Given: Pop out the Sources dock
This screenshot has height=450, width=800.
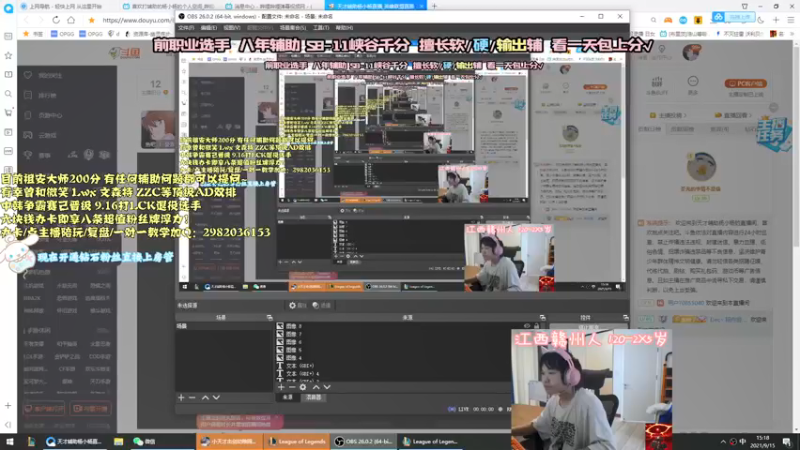Looking at the screenshot, I should (542, 317).
